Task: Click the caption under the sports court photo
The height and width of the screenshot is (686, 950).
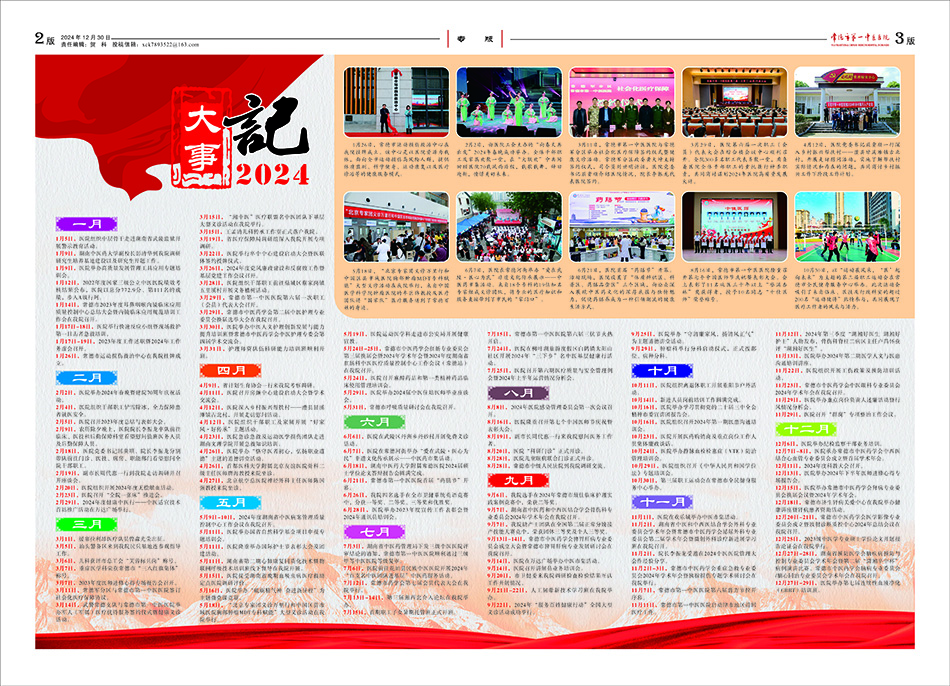Action: (x=847, y=288)
